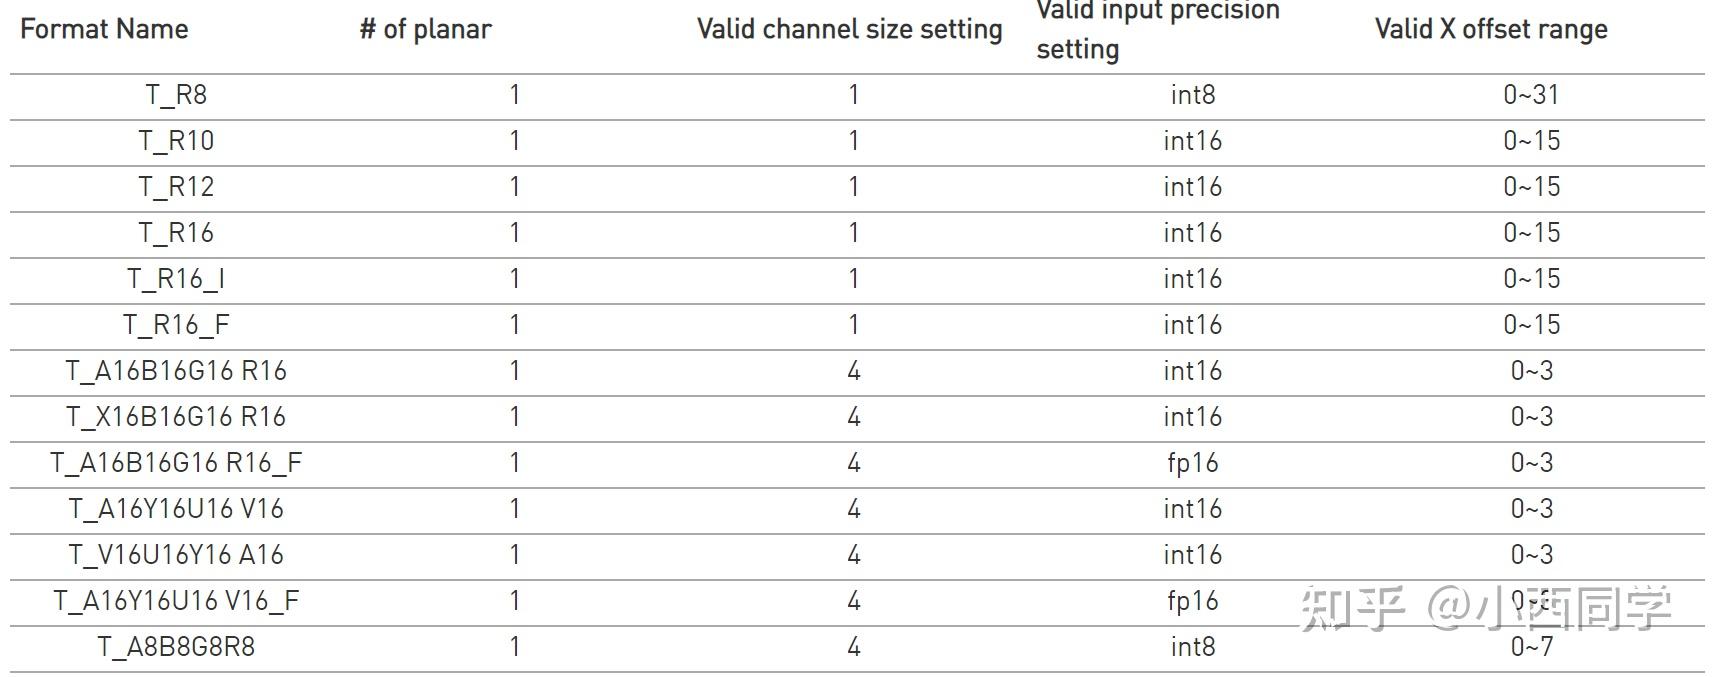The width and height of the screenshot is (1716, 677).
Task: Click the T_R12 format name cell
Action: (x=176, y=187)
